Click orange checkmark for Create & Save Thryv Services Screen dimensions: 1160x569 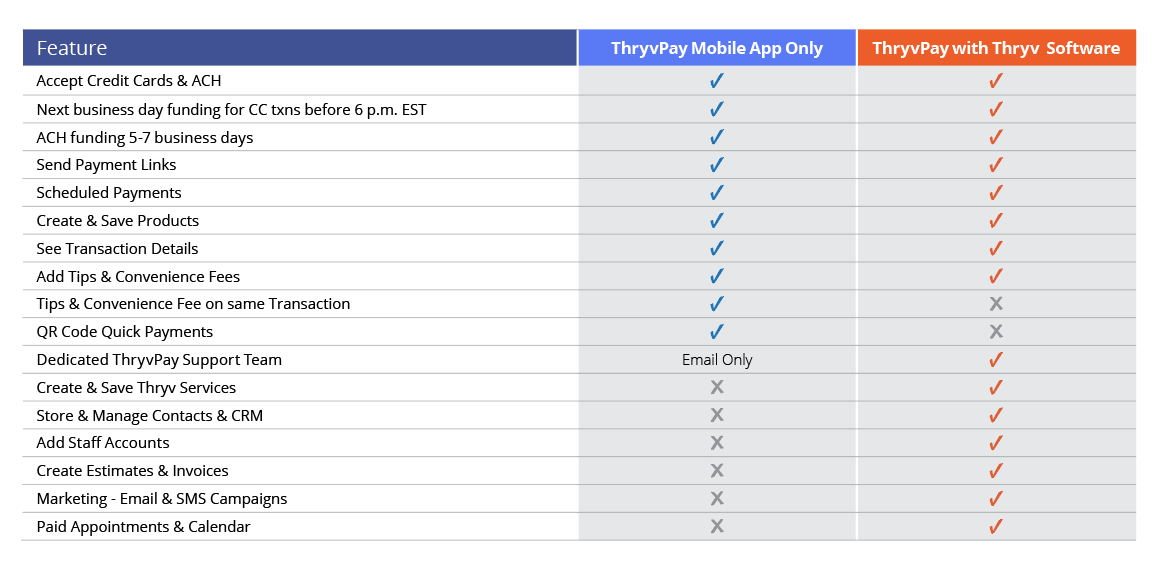coord(996,387)
